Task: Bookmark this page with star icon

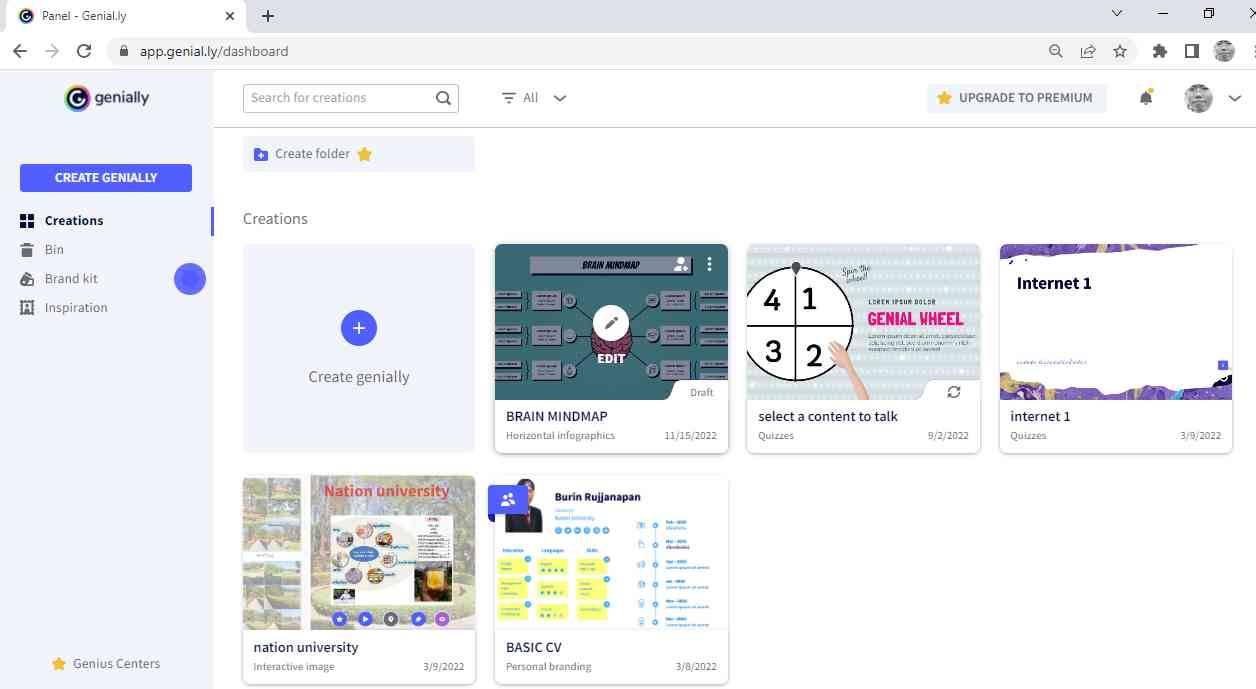Action: pos(1120,51)
